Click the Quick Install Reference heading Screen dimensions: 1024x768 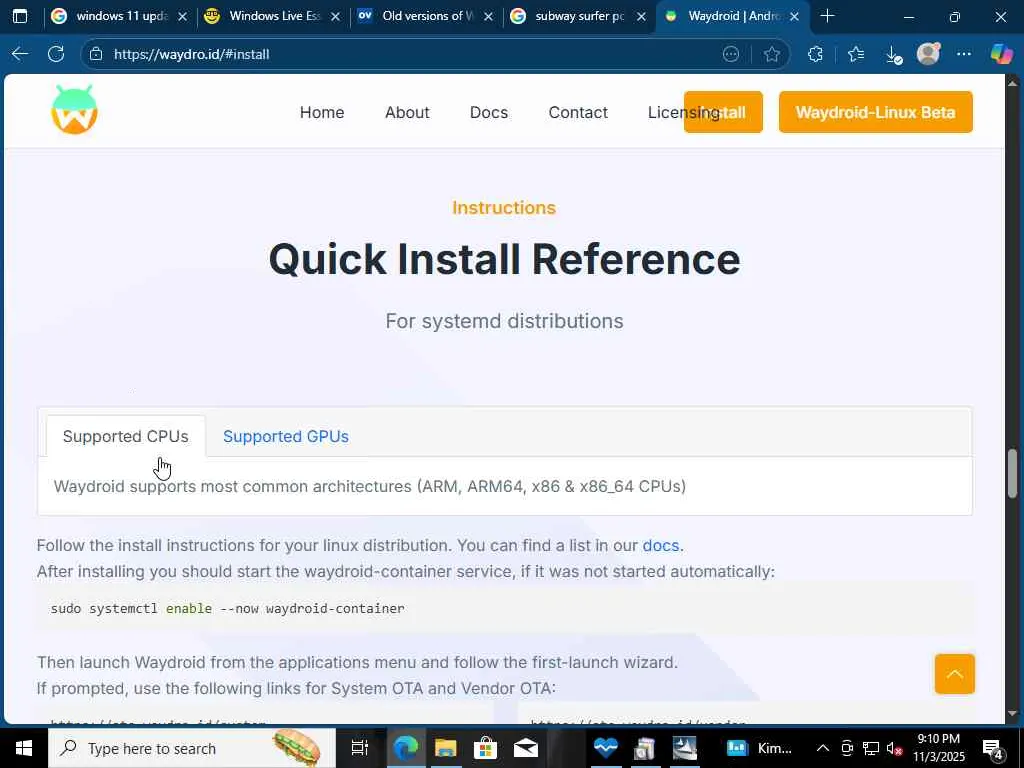click(x=504, y=259)
